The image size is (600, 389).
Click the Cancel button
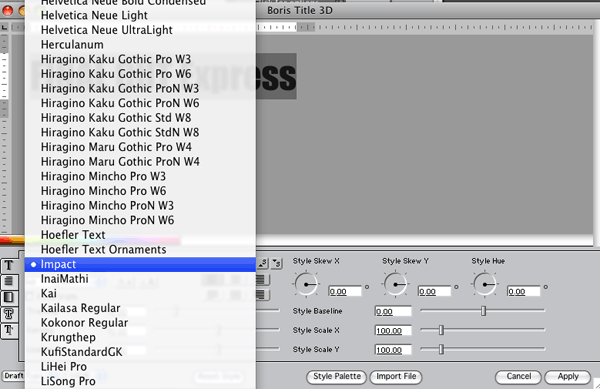click(x=518, y=377)
